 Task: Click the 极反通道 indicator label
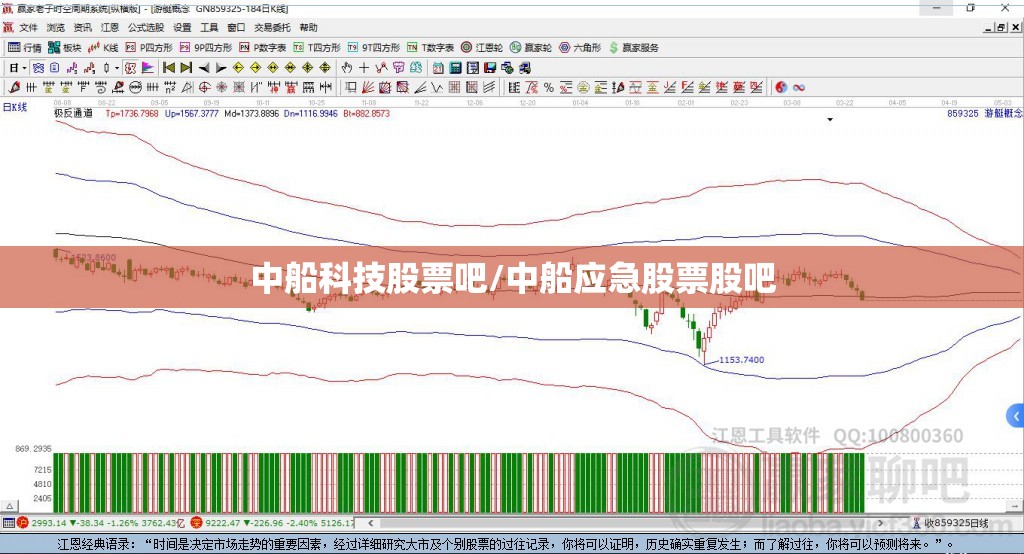click(74, 113)
